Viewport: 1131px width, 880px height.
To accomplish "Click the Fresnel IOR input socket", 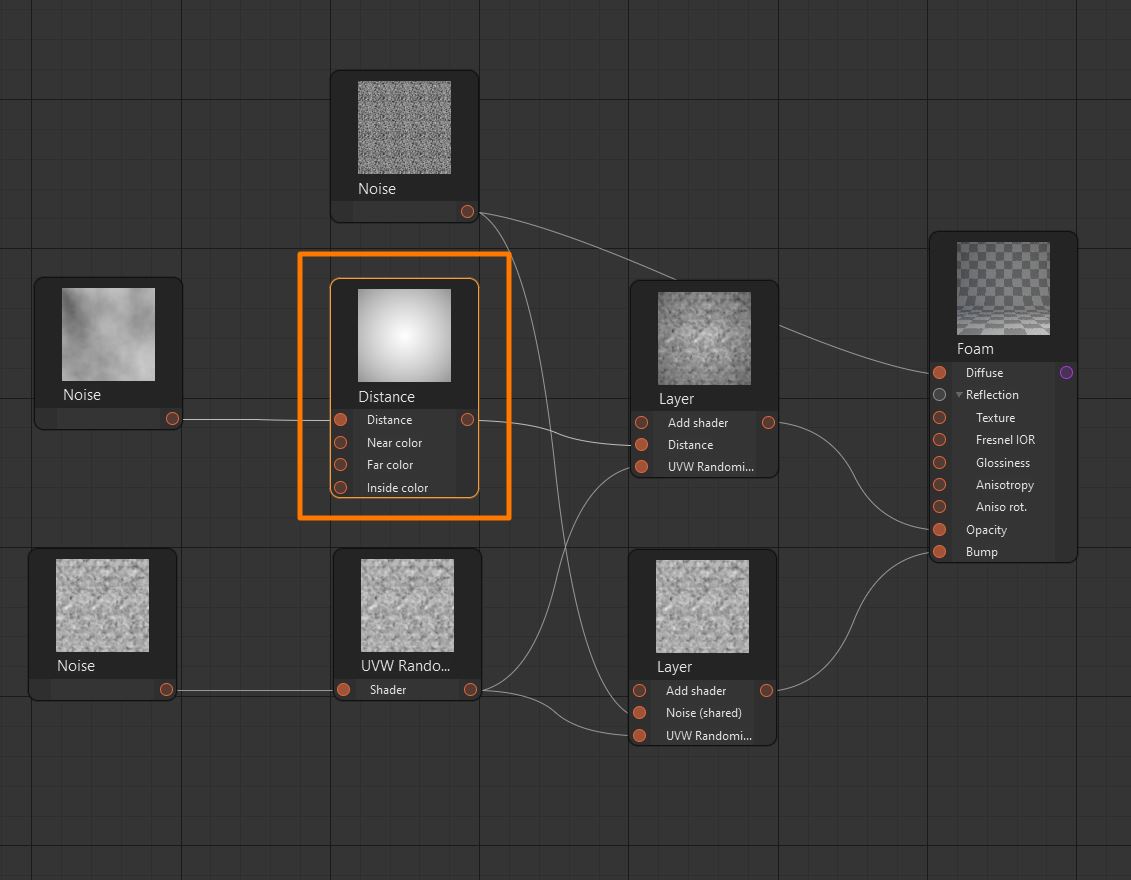I will [939, 440].
